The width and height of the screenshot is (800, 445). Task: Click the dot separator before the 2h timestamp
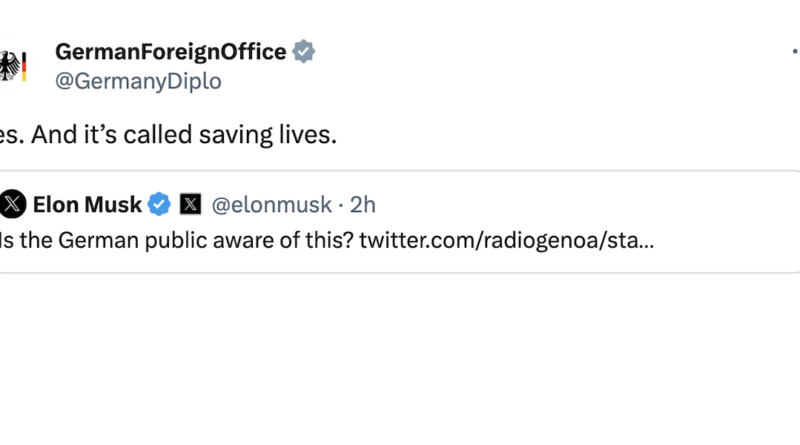(341, 205)
